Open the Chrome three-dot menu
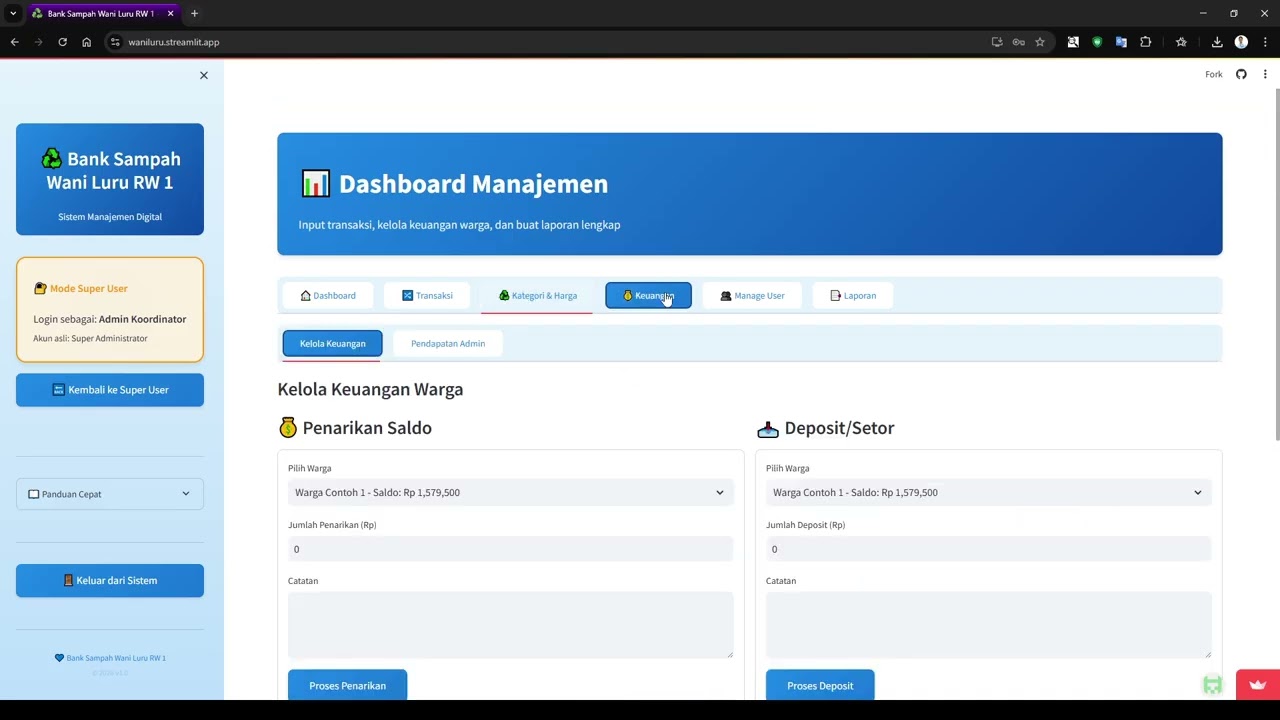The height and width of the screenshot is (720, 1280). click(x=1265, y=42)
